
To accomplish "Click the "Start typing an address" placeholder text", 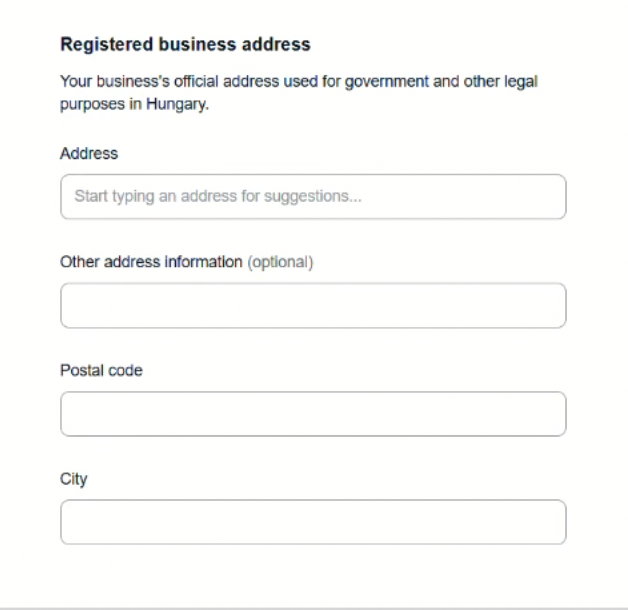I will [x=155, y=197].
